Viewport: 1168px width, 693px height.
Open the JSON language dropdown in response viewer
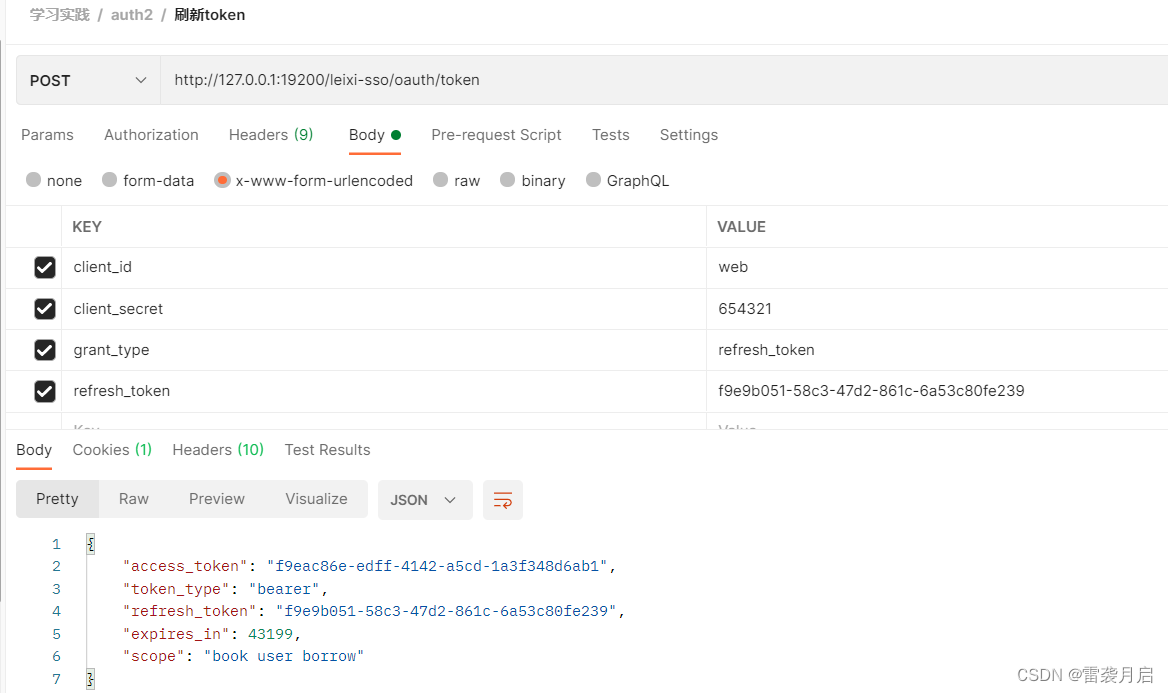click(424, 499)
